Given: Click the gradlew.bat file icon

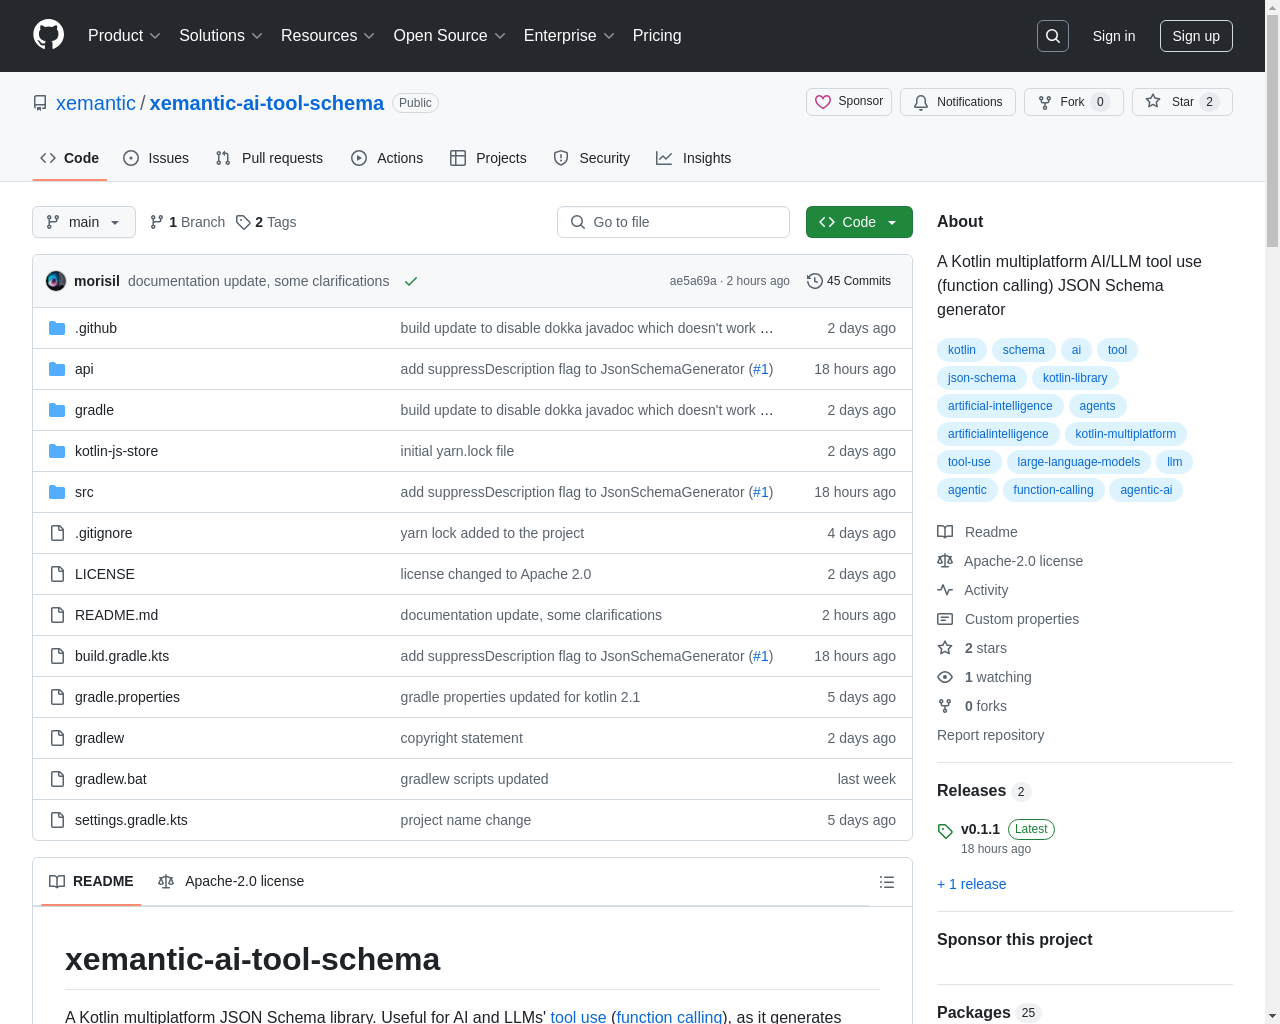Looking at the screenshot, I should [x=57, y=779].
